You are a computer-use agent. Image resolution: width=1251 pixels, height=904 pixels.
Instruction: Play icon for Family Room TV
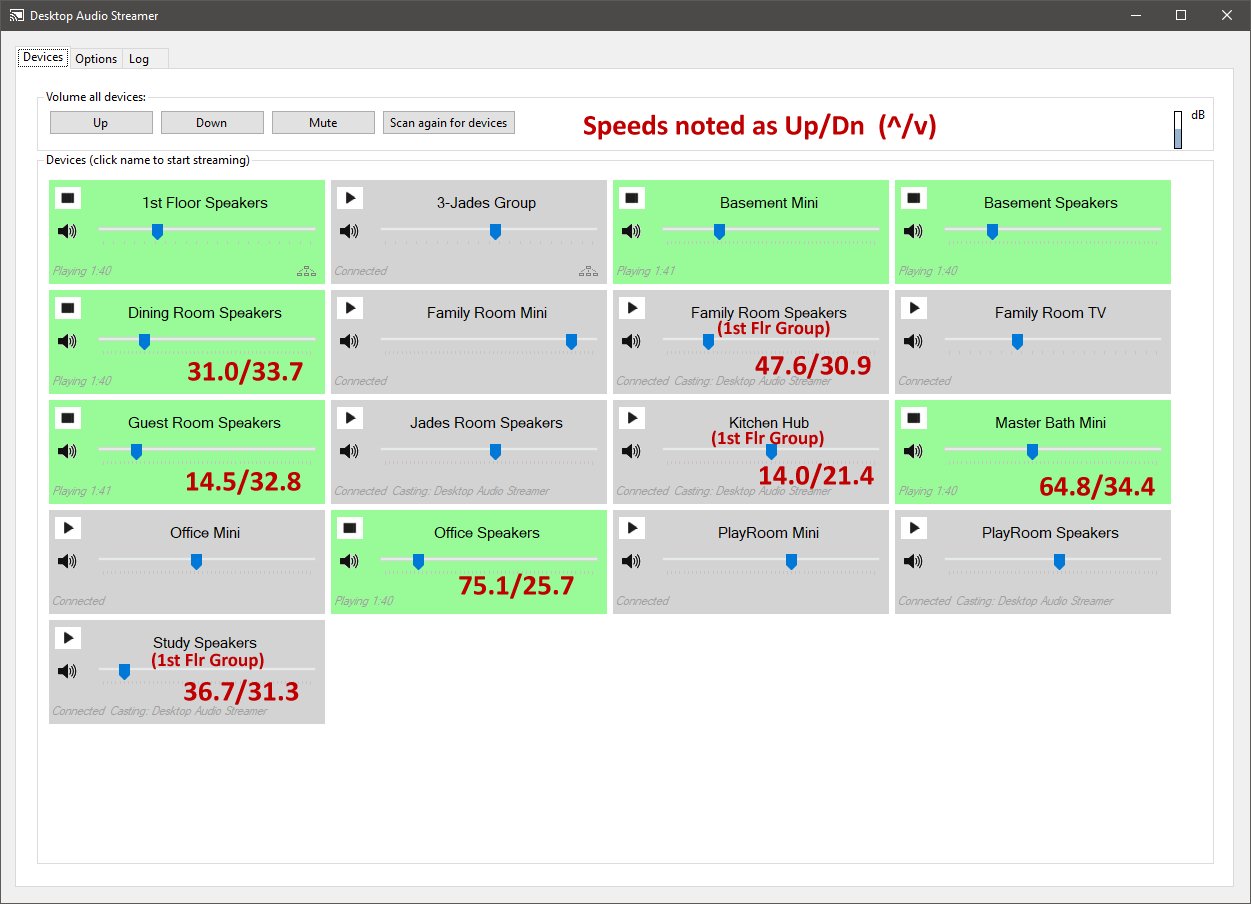(x=914, y=308)
